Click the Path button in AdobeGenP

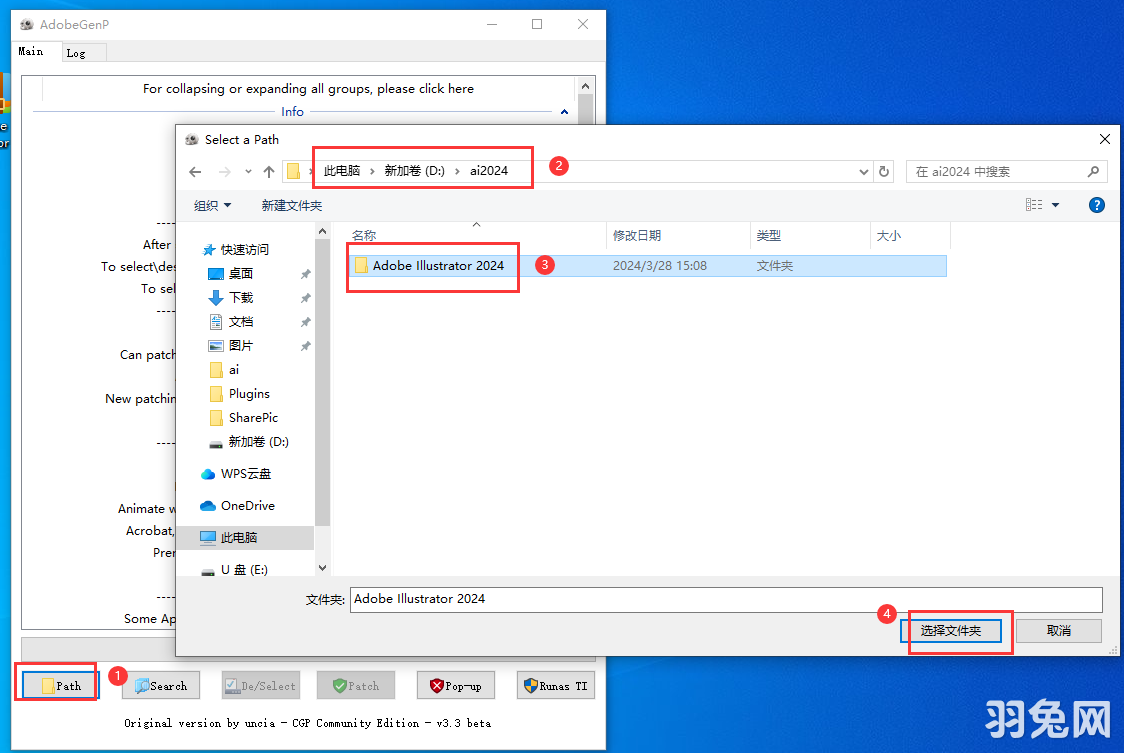point(60,686)
